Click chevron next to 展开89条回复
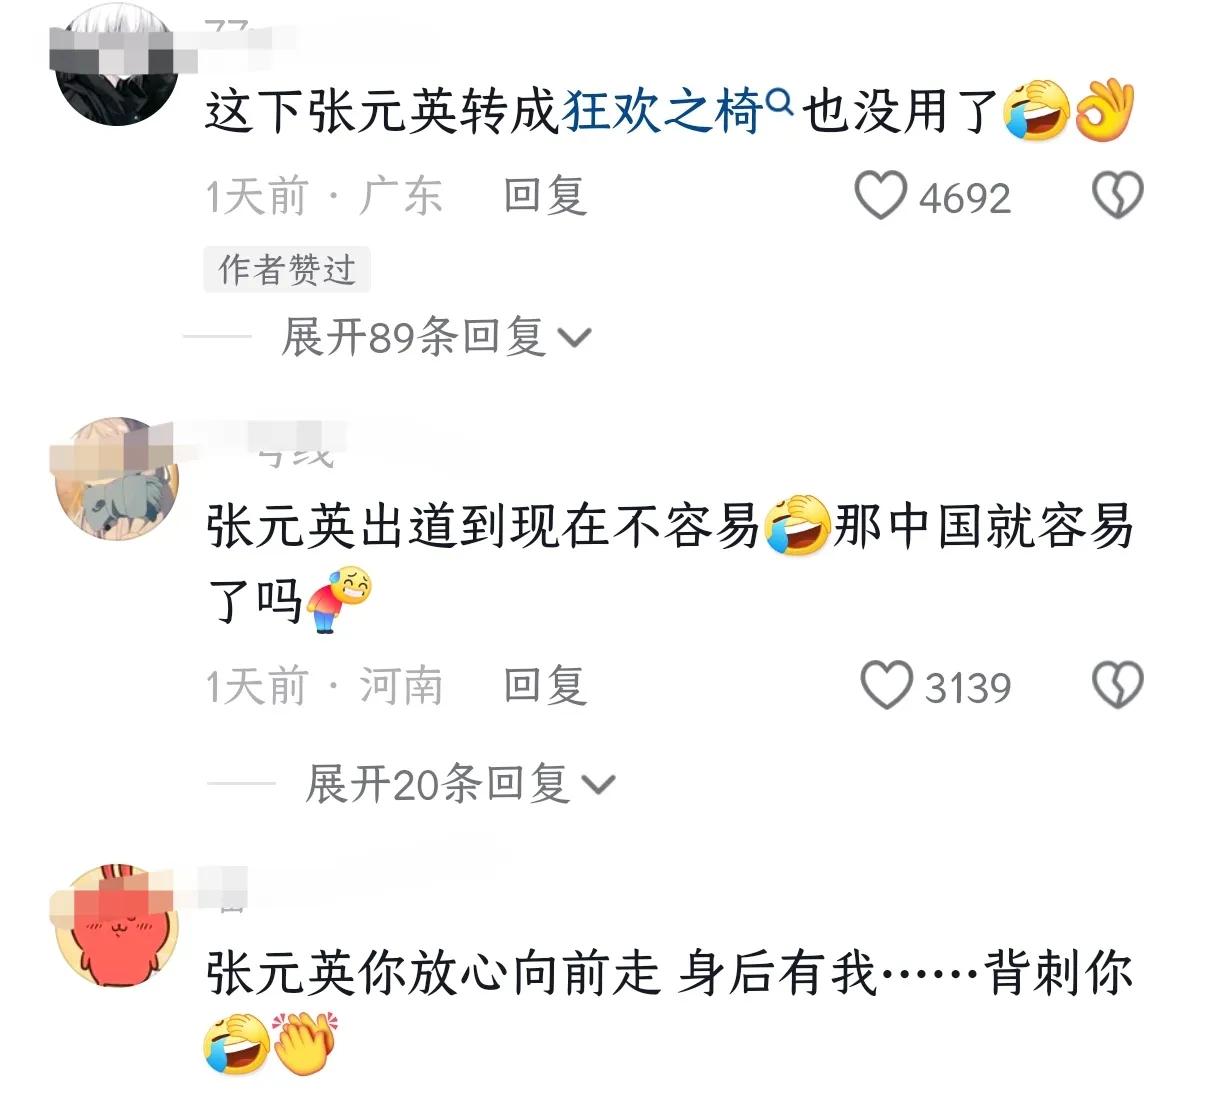 pos(575,339)
